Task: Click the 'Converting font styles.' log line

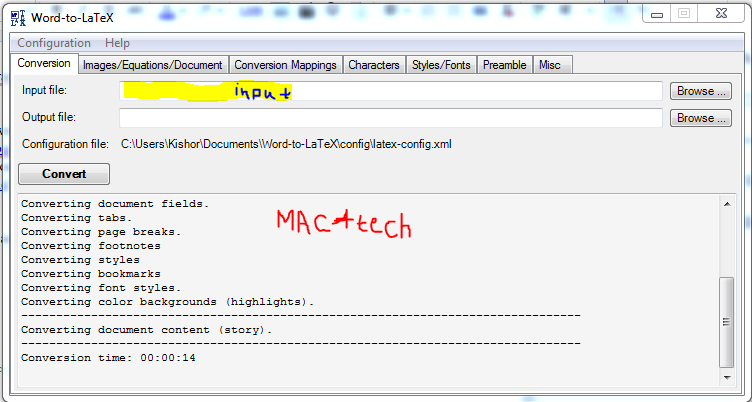Action: [x=101, y=288]
